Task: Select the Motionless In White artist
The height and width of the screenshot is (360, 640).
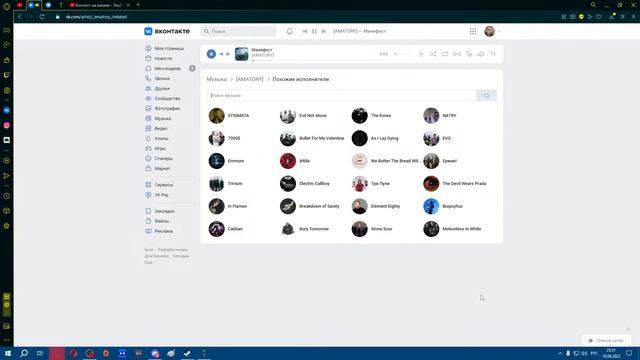Action: coord(452,229)
